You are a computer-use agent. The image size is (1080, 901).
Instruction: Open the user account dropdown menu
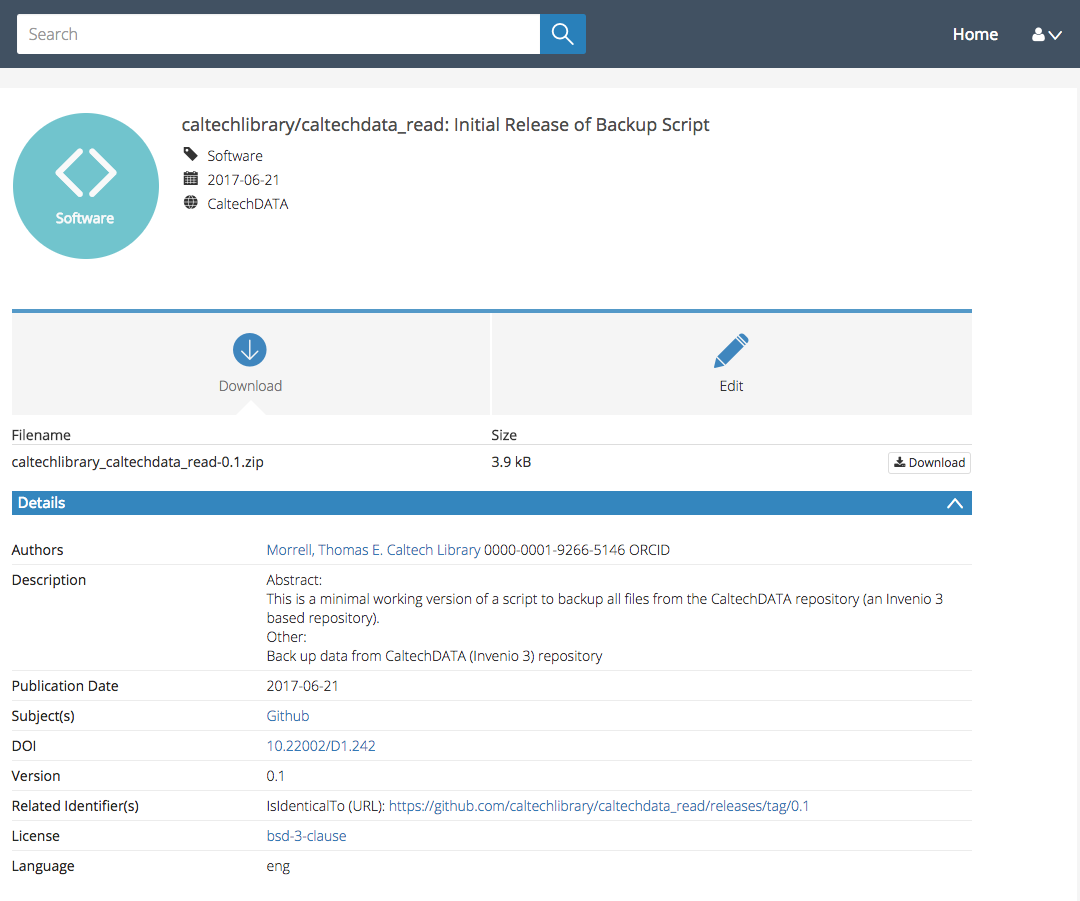click(x=1046, y=34)
